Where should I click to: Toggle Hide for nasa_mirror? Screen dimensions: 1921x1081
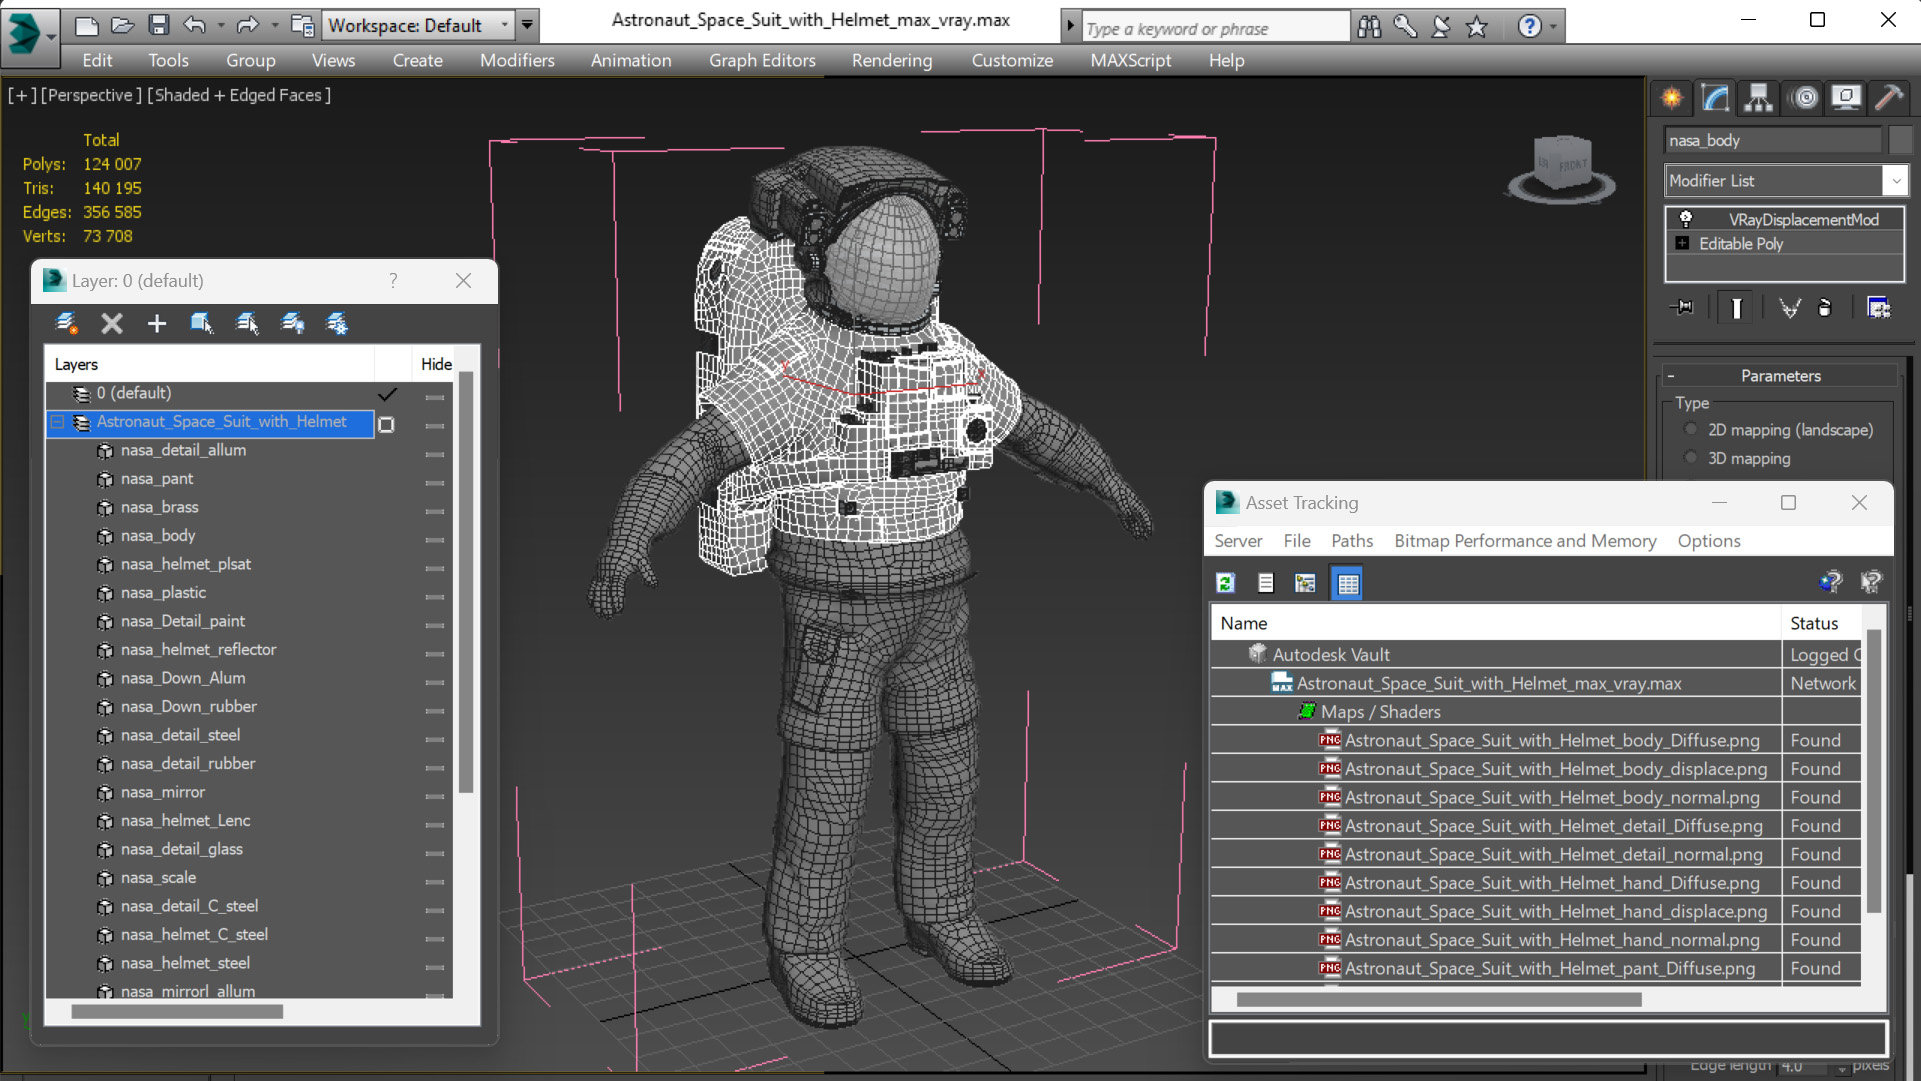(434, 795)
